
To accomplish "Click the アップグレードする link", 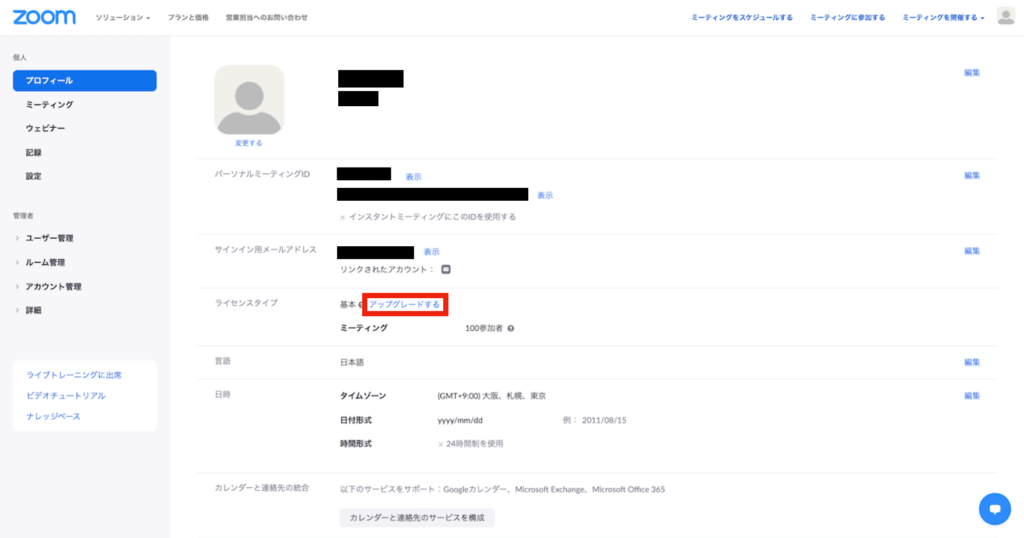I will coord(404,304).
